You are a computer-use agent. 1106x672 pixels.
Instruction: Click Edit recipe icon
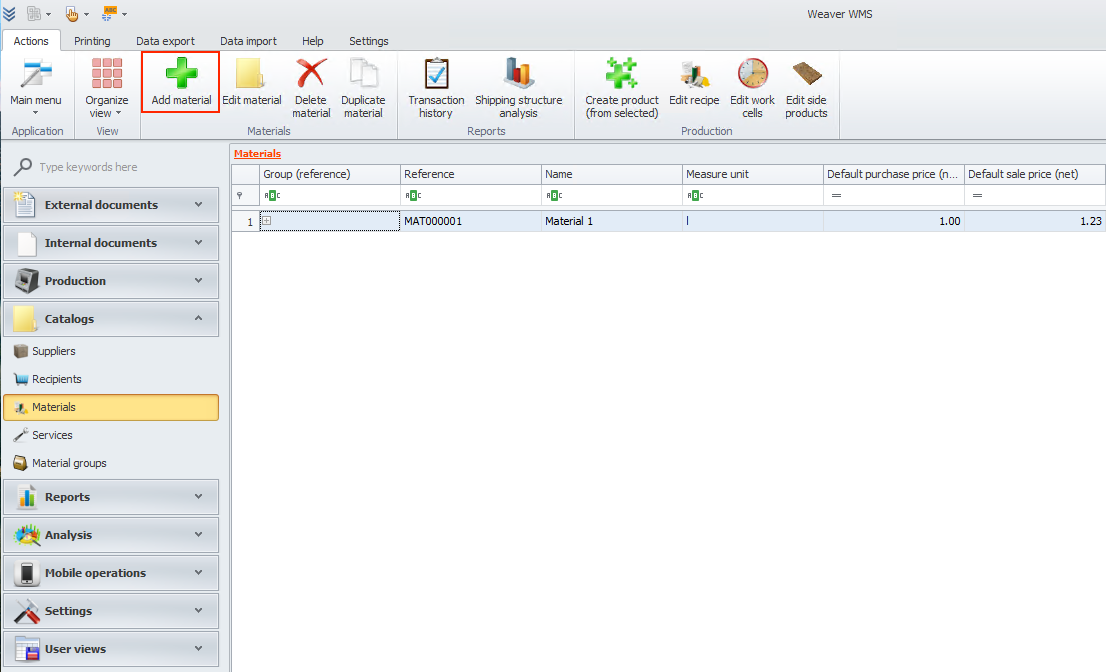(x=694, y=73)
